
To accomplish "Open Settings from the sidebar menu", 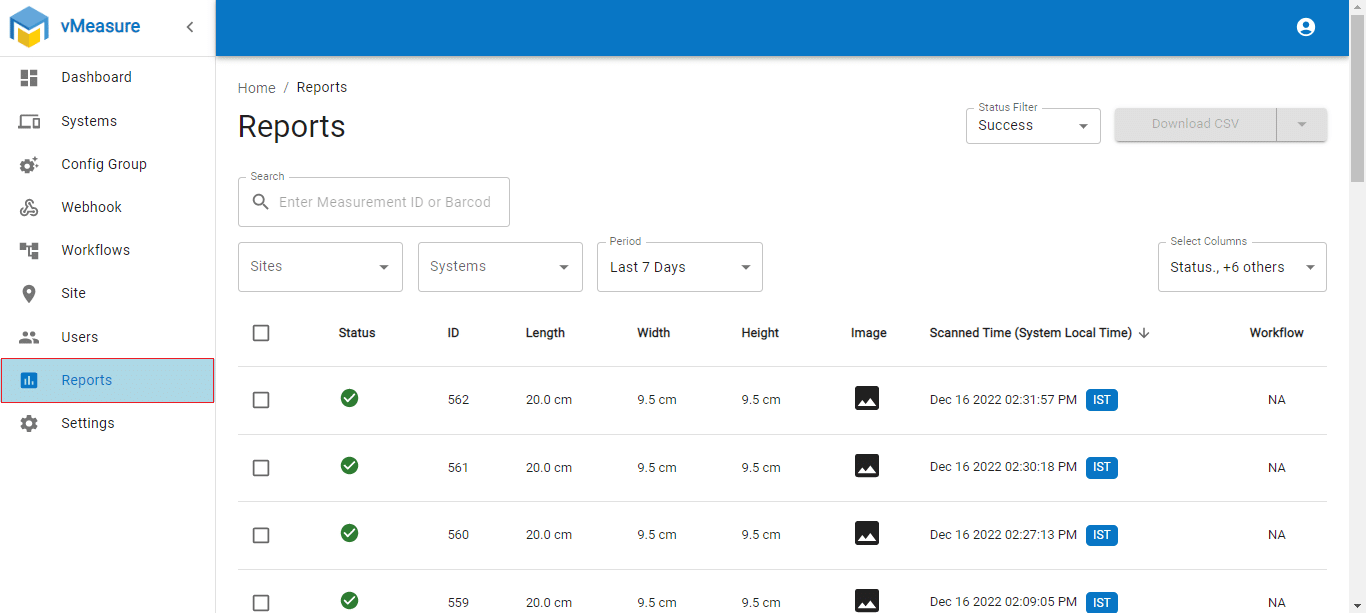I will (87, 422).
